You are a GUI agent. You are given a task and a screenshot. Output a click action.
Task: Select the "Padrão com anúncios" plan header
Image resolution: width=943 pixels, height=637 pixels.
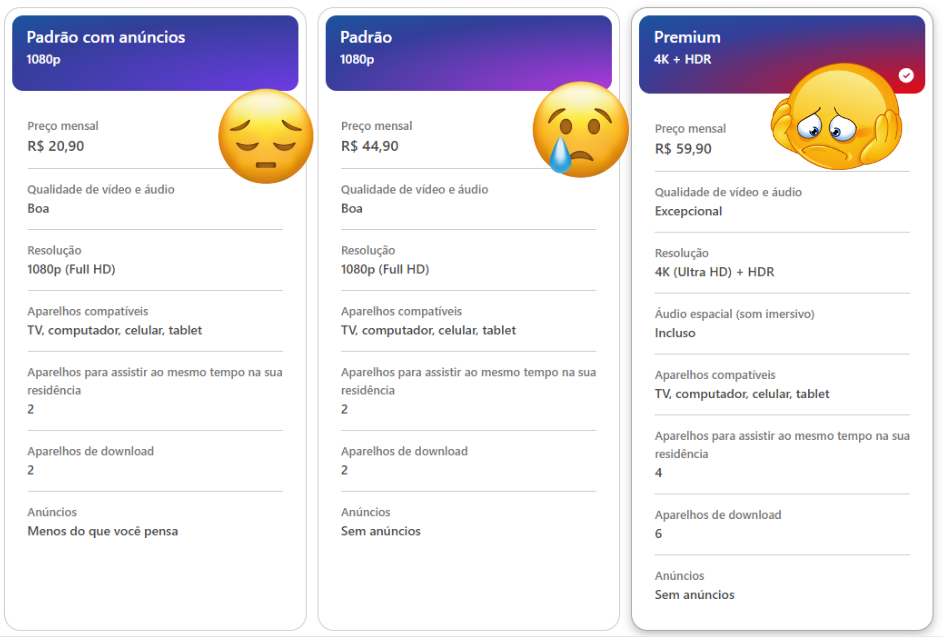click(155, 52)
